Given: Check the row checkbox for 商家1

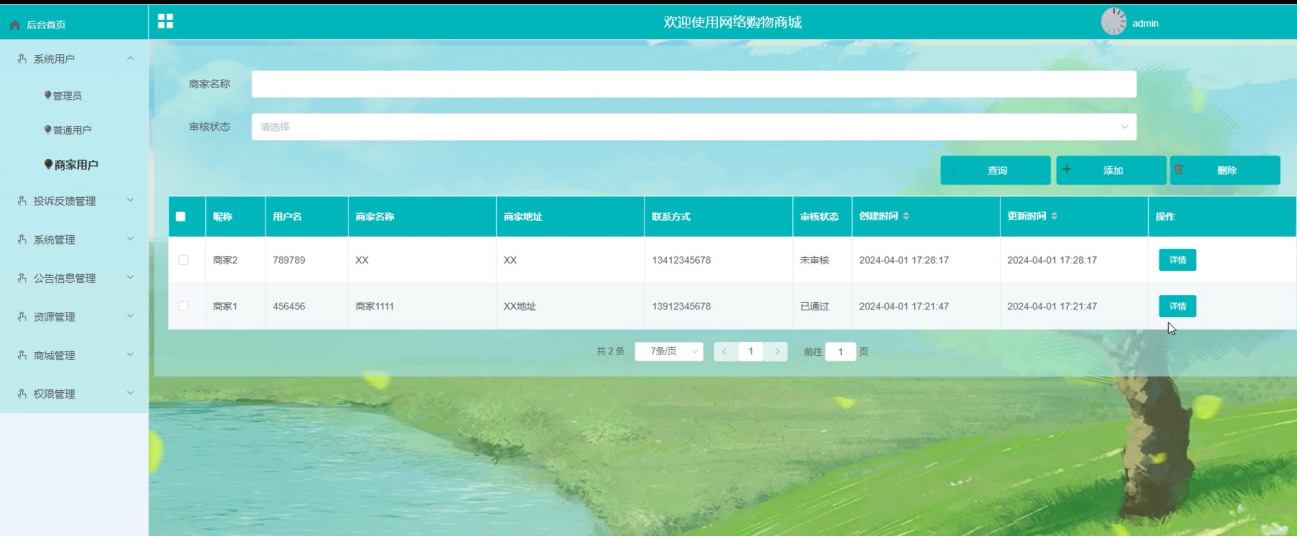Looking at the screenshot, I should [183, 306].
